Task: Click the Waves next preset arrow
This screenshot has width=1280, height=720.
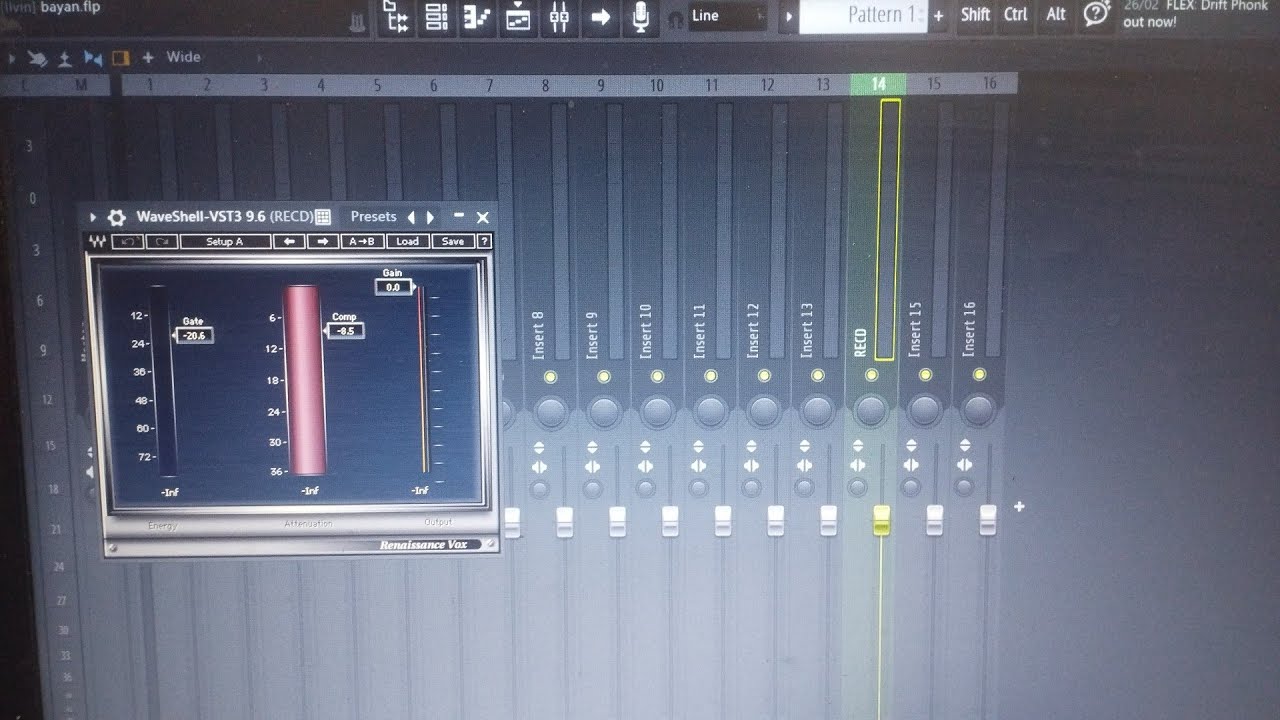Action: click(x=322, y=242)
